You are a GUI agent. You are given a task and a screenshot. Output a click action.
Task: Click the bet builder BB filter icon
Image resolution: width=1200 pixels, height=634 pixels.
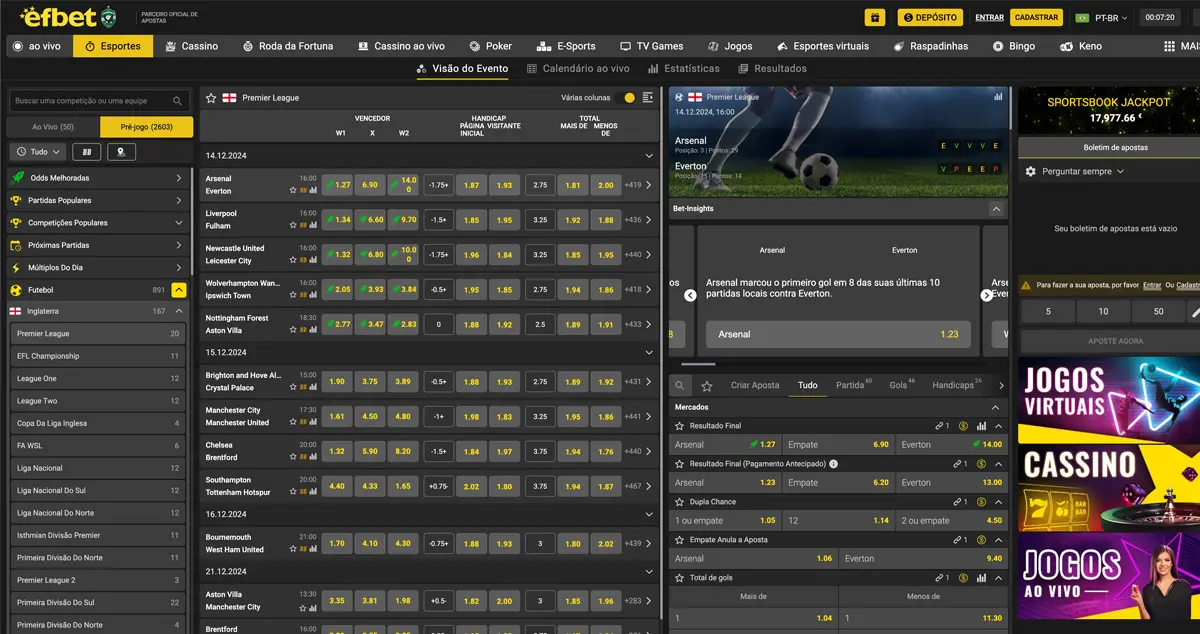coord(86,152)
